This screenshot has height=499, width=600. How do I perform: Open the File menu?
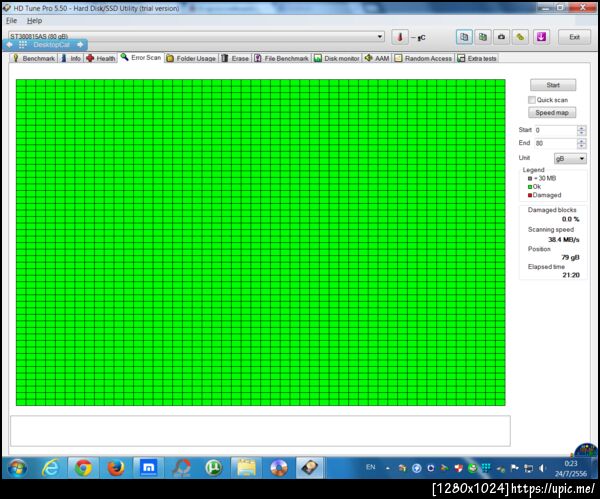pos(11,21)
